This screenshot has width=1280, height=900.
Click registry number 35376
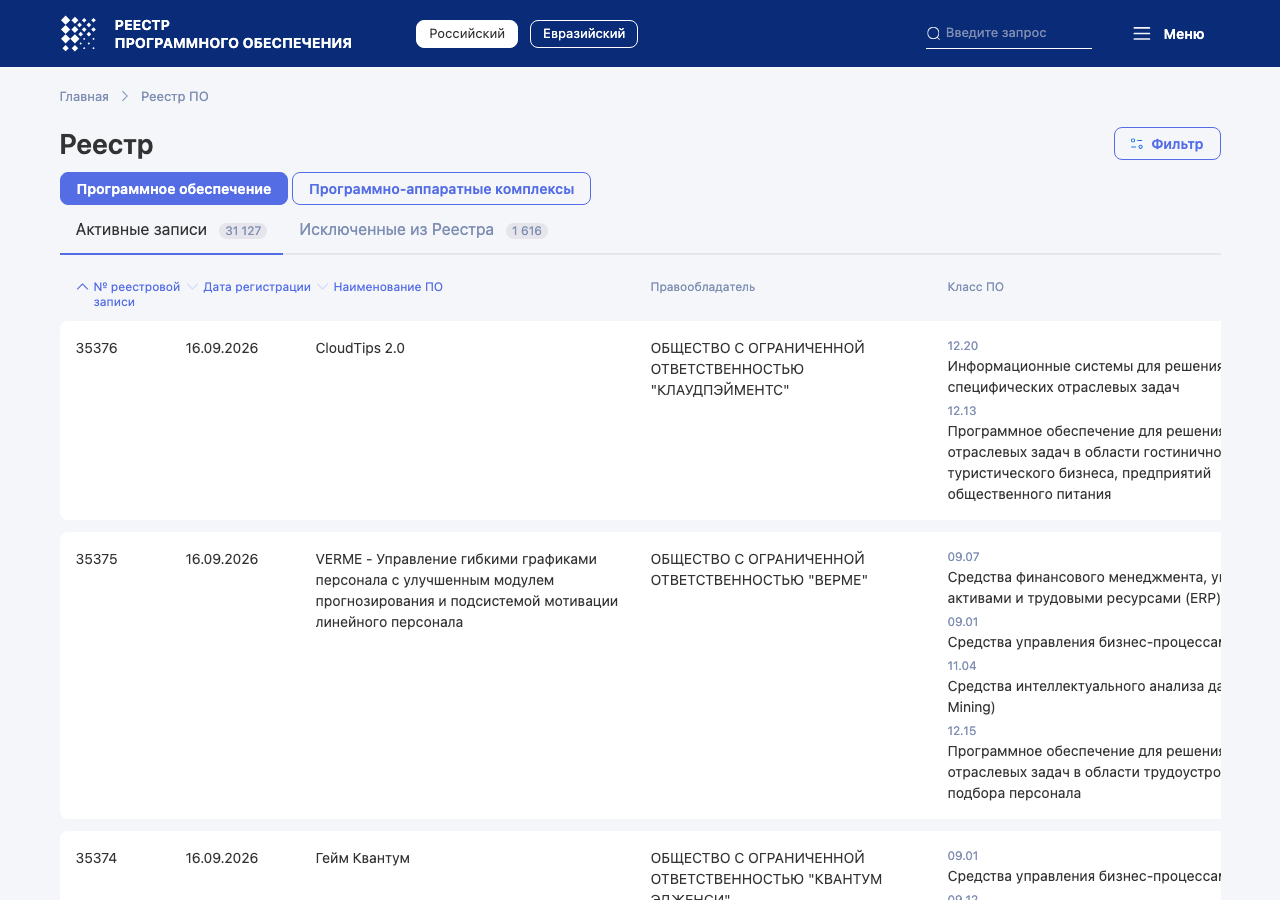coord(97,349)
